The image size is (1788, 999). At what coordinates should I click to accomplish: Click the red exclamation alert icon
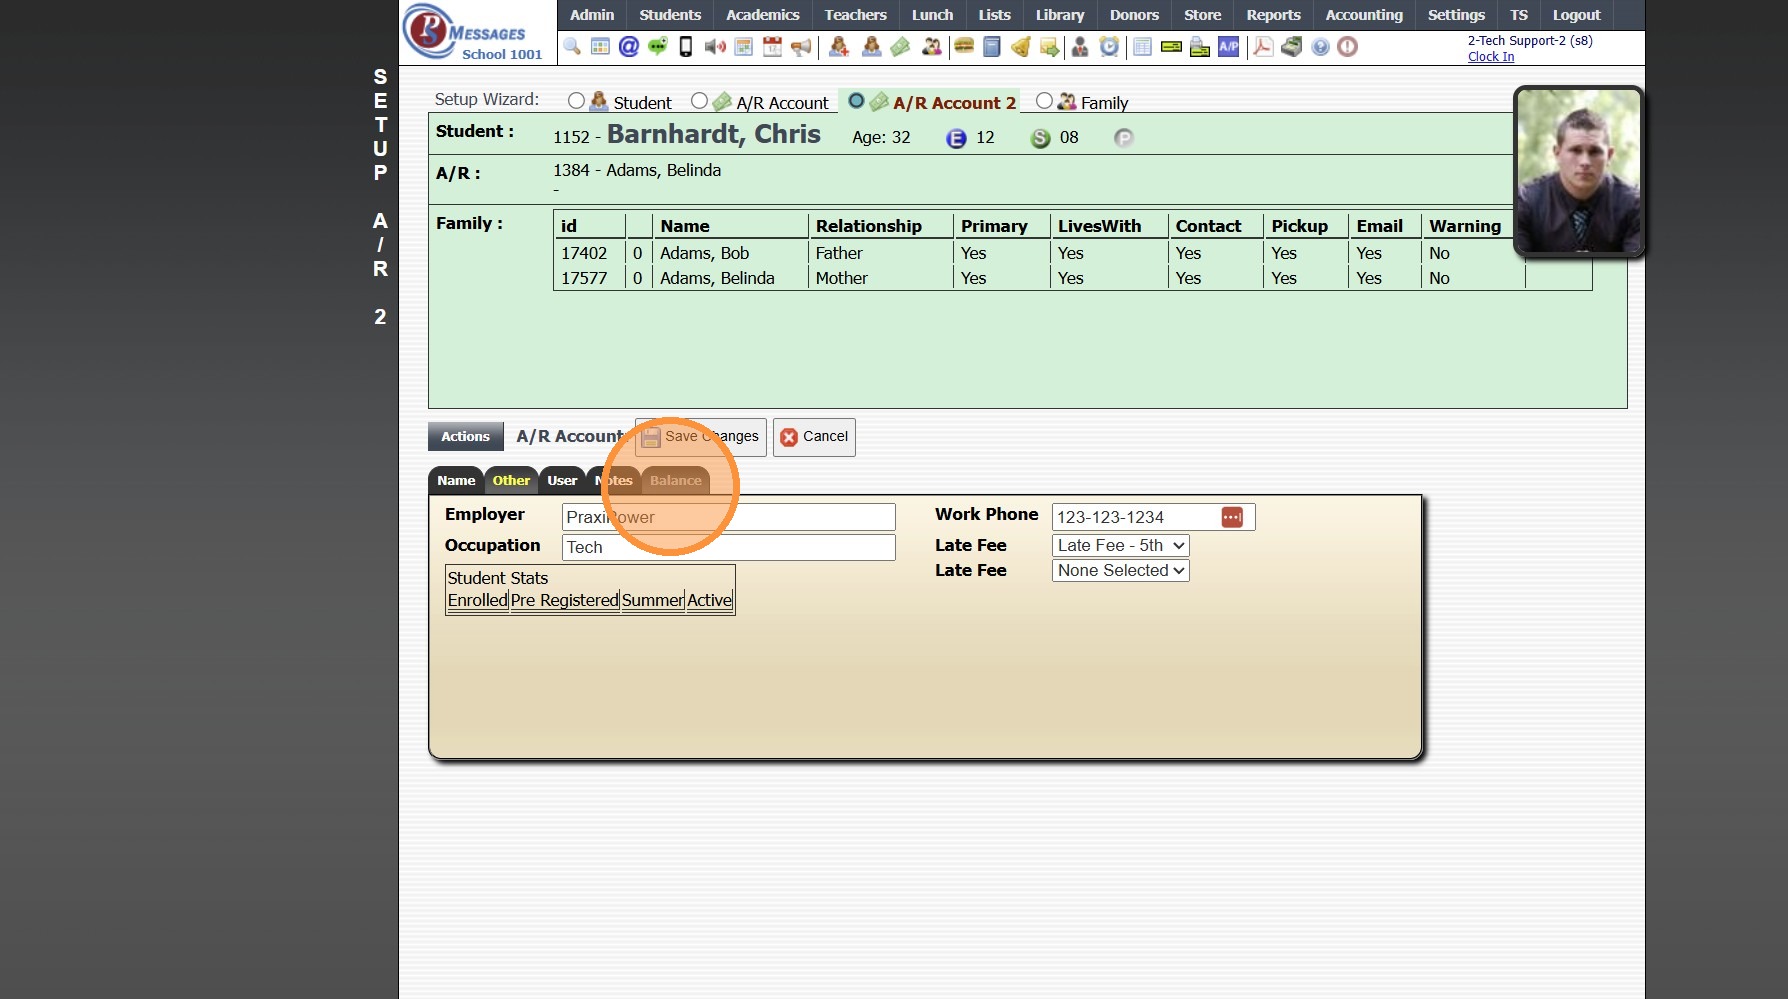point(1348,47)
